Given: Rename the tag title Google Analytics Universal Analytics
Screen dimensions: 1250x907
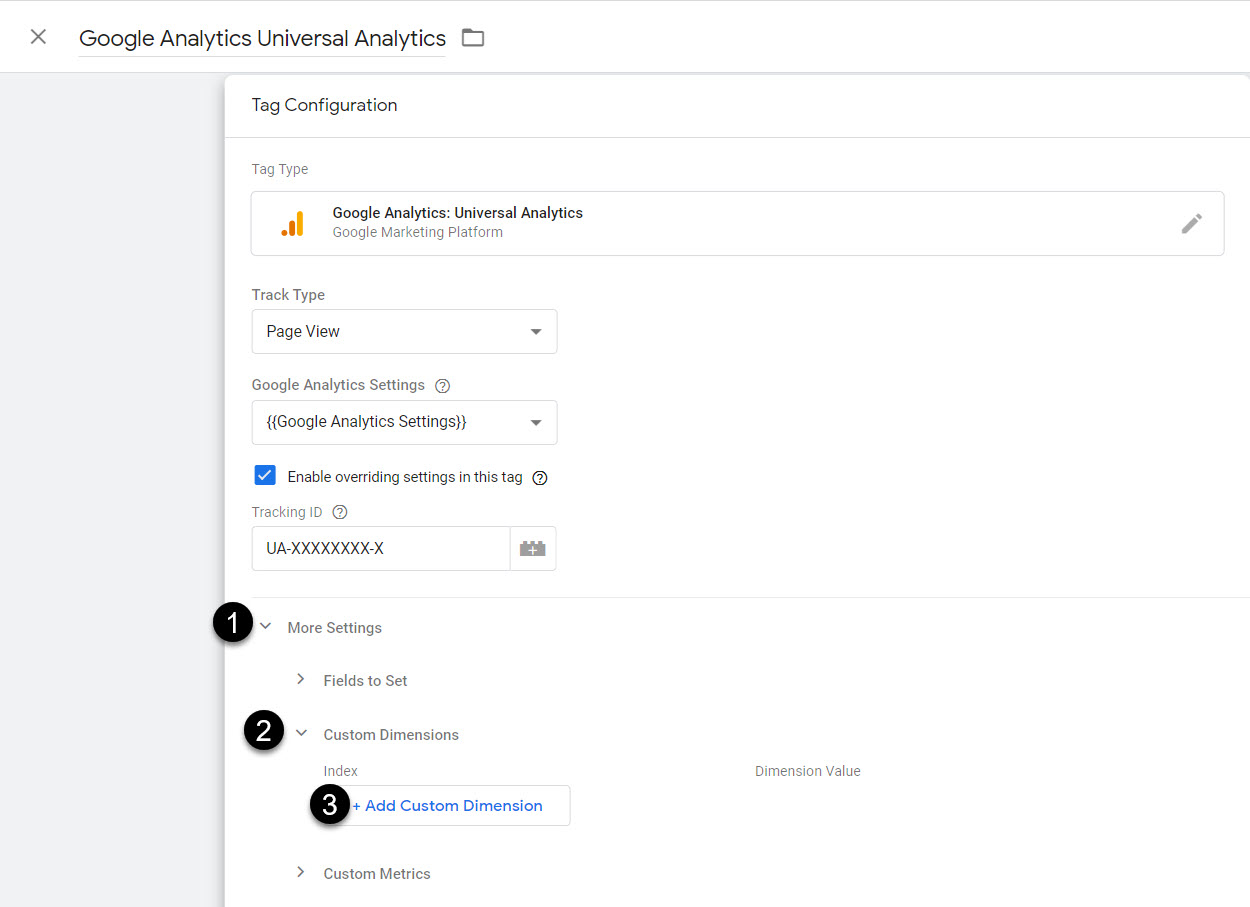Looking at the screenshot, I should [x=262, y=38].
